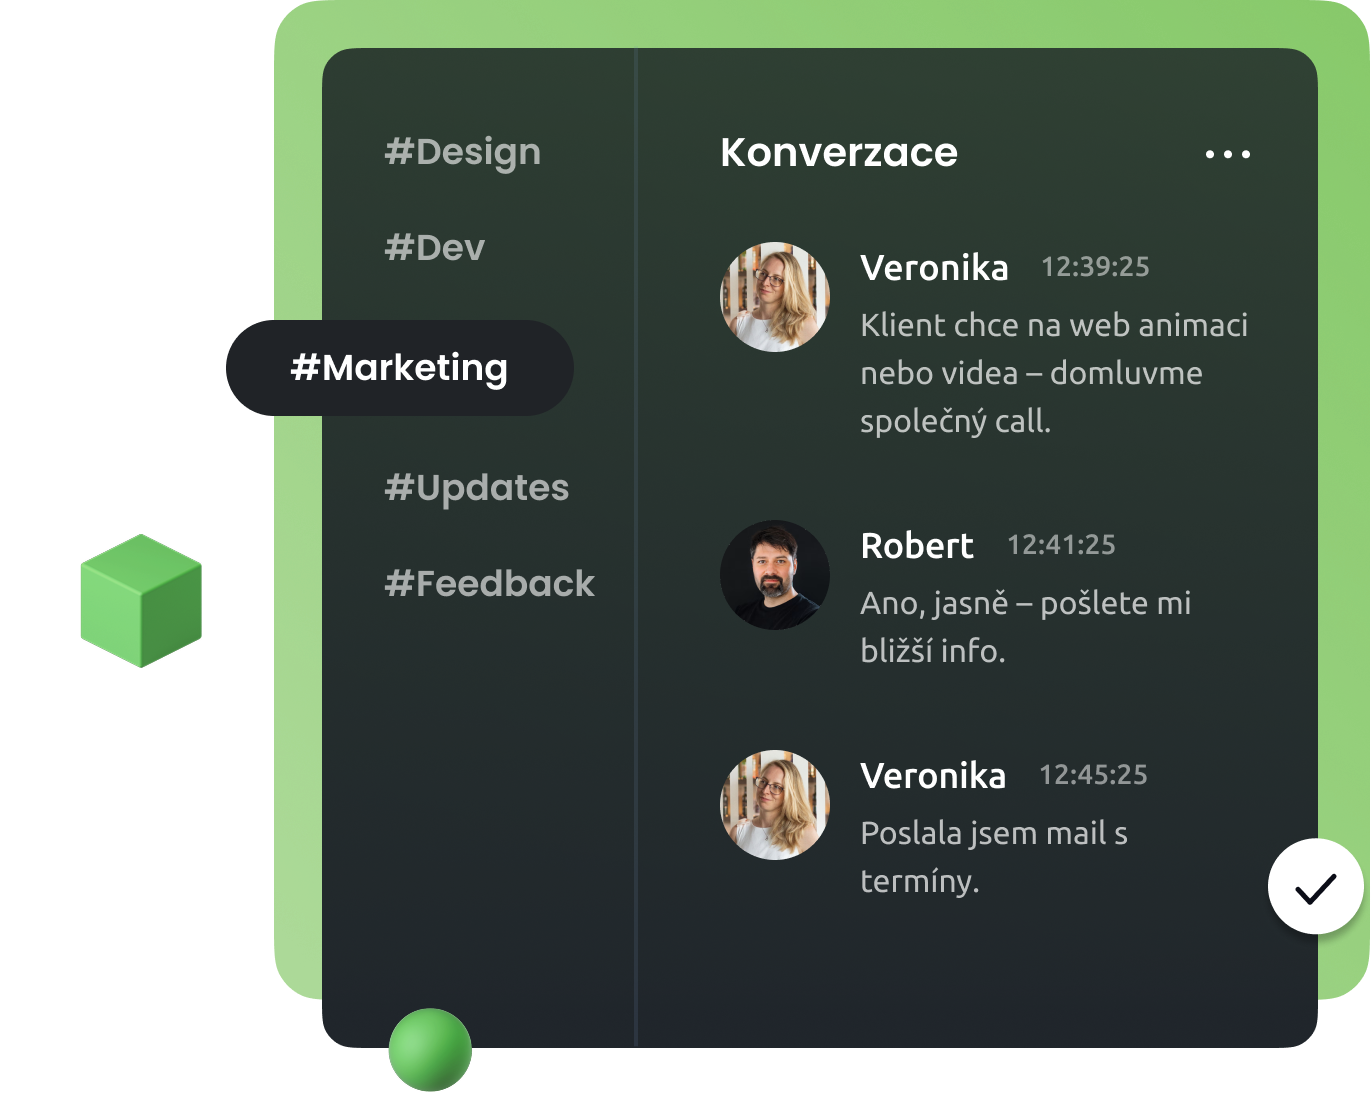
Task: Click the 12:39:25 message timestamp
Action: (1096, 267)
